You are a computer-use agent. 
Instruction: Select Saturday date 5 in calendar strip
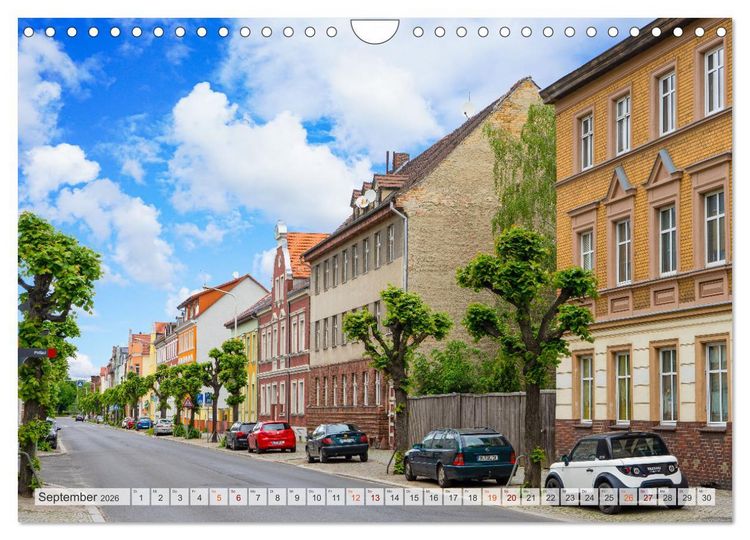tap(219, 497)
